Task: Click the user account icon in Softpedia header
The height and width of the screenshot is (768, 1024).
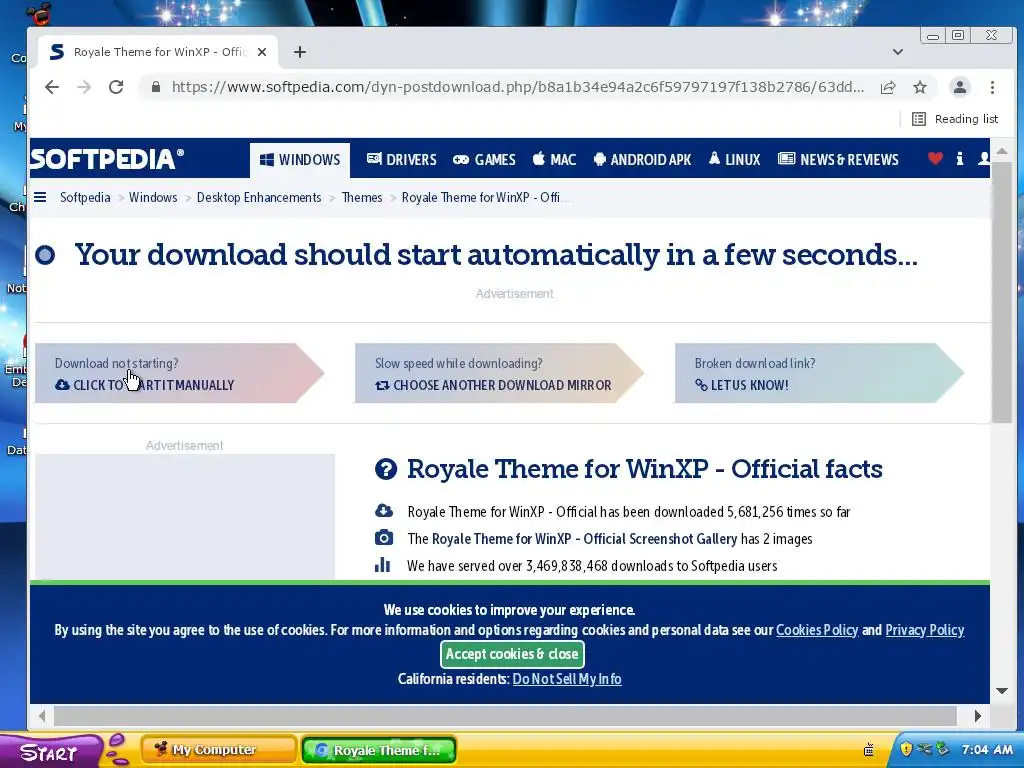Action: coord(984,159)
